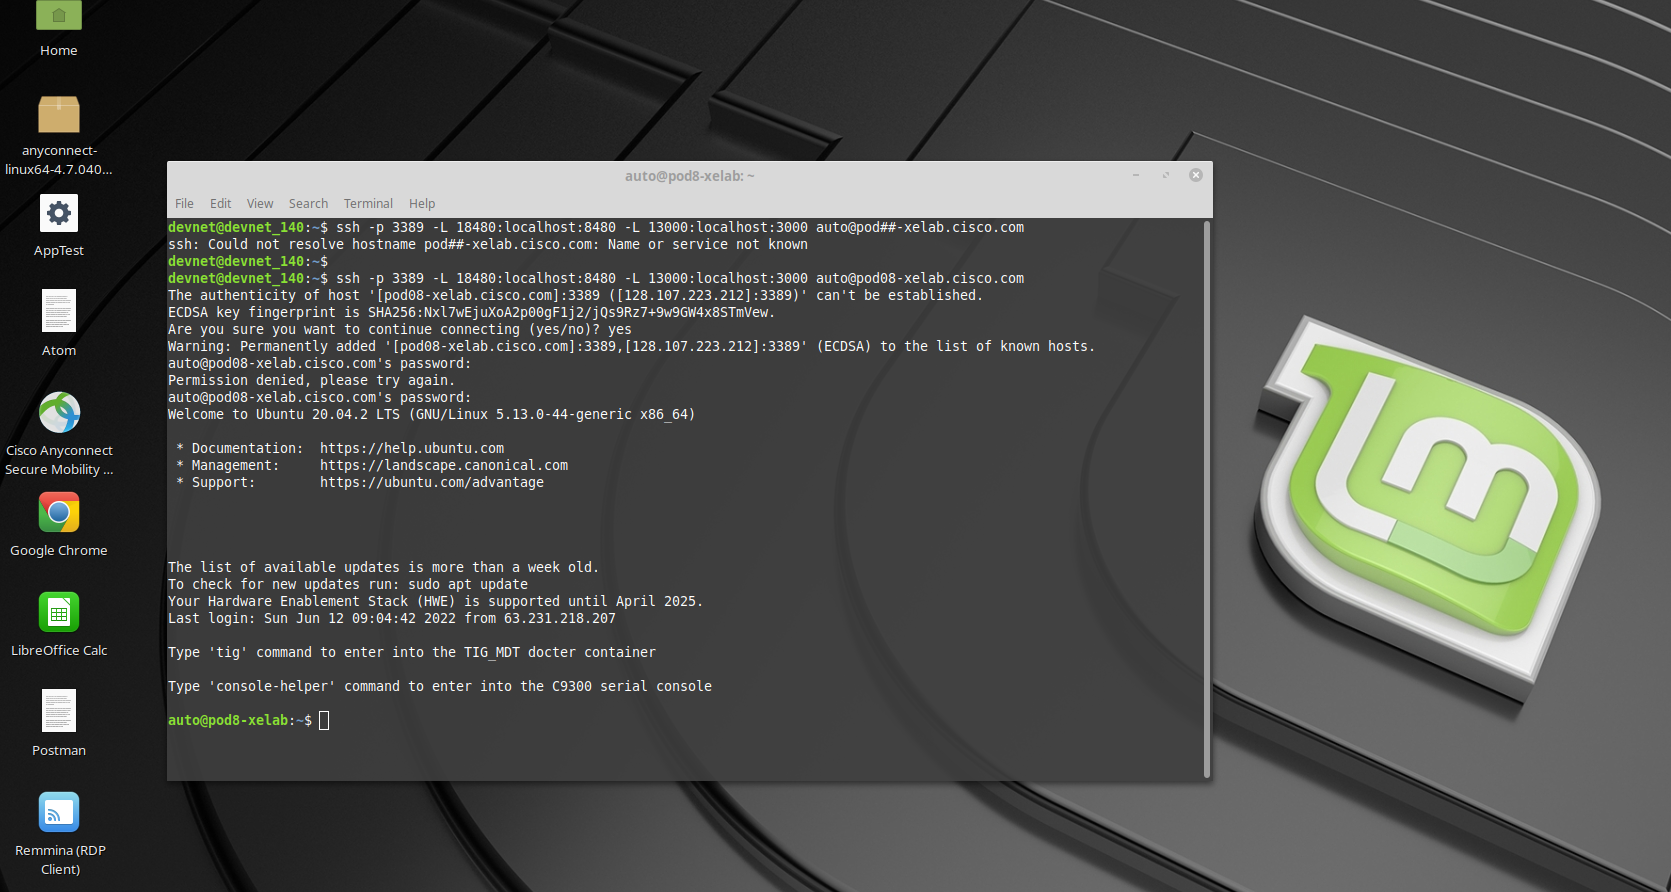1671x892 pixels.
Task: Click 'ssh: Could not resolve hostname' line
Action: (488, 244)
